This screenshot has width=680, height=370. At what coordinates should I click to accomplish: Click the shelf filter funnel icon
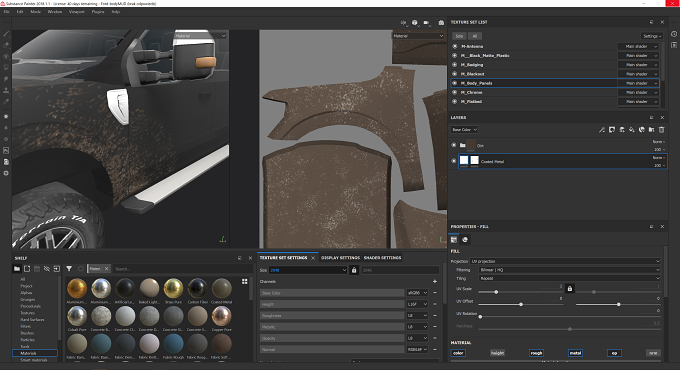pyautogui.click(x=69, y=269)
